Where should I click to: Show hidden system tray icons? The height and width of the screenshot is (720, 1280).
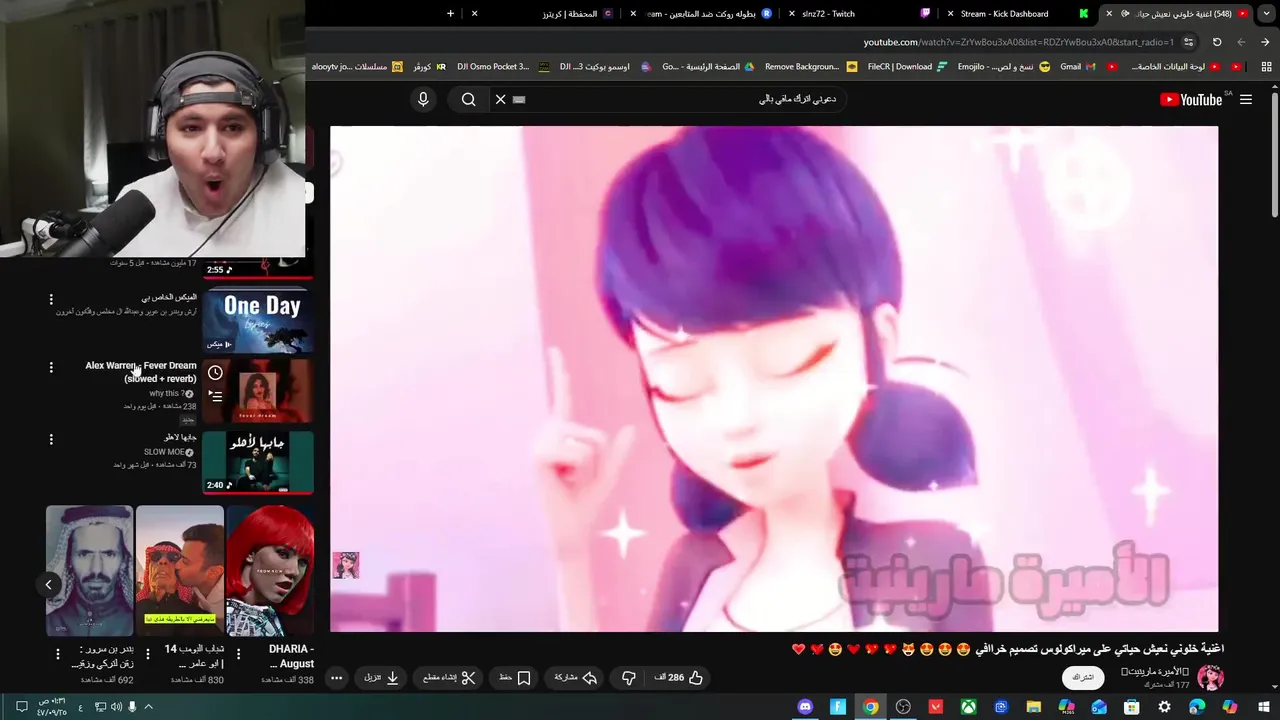point(149,707)
